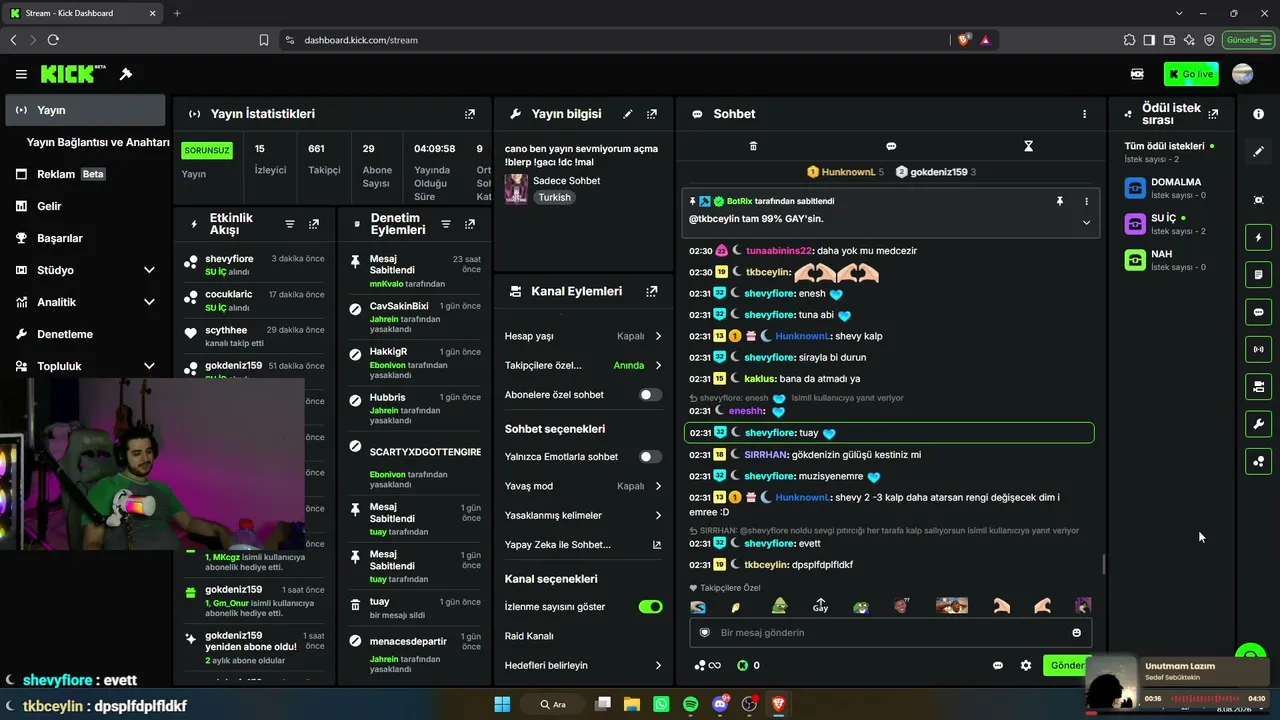Viewport: 1280px width, 720px height.
Task: Click the SU İÇ reward icon
Action: coord(1135,224)
